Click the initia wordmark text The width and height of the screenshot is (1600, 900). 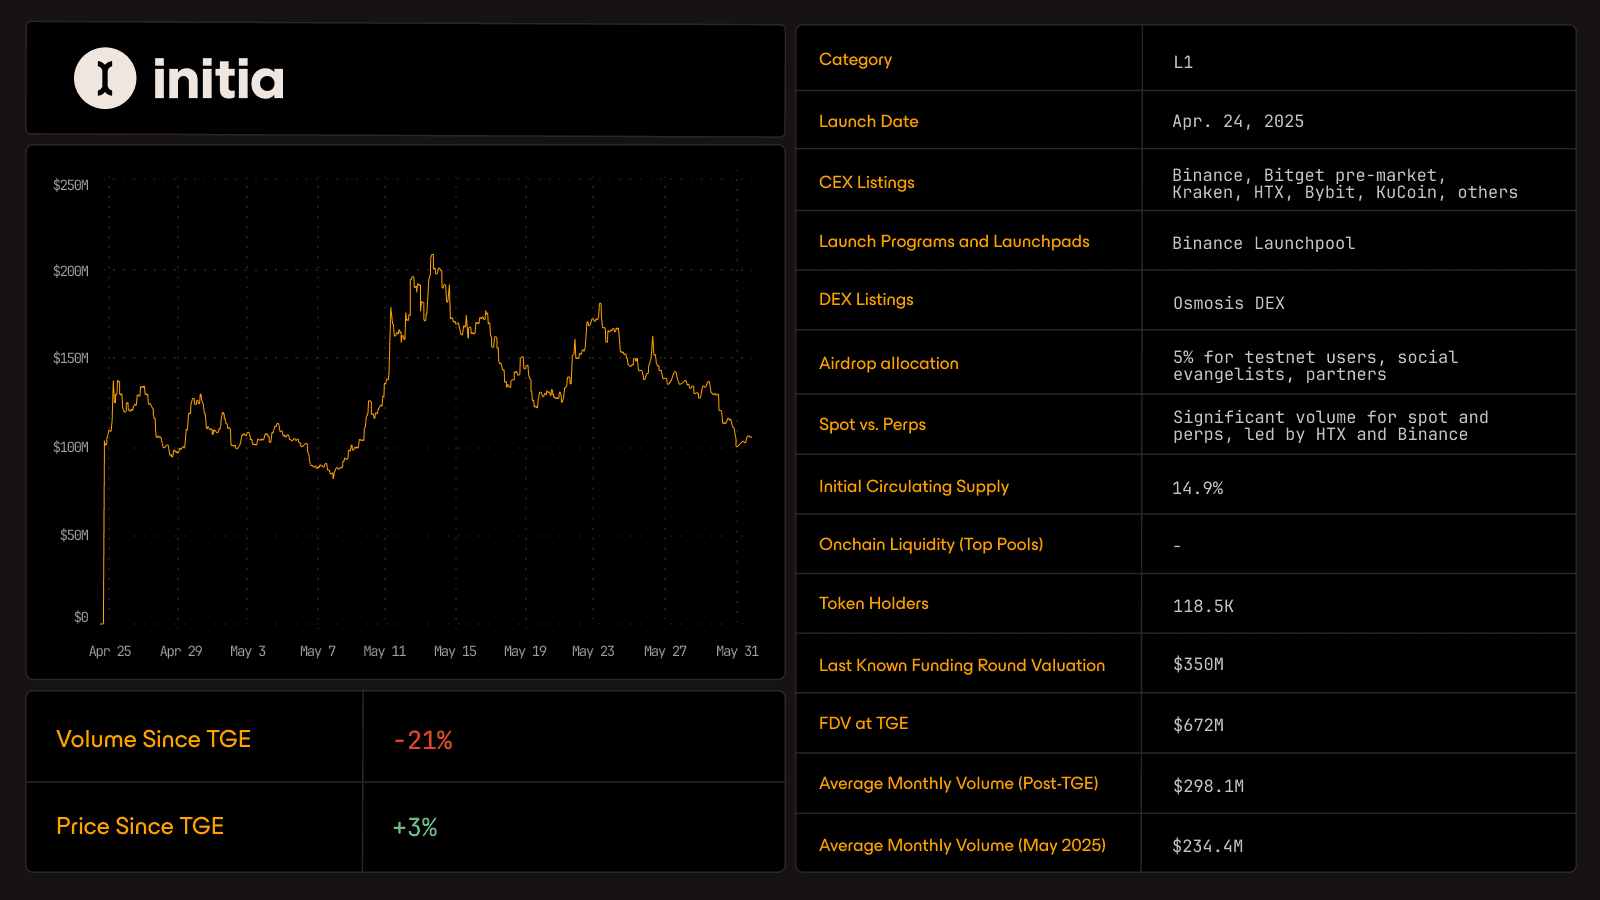(x=218, y=79)
